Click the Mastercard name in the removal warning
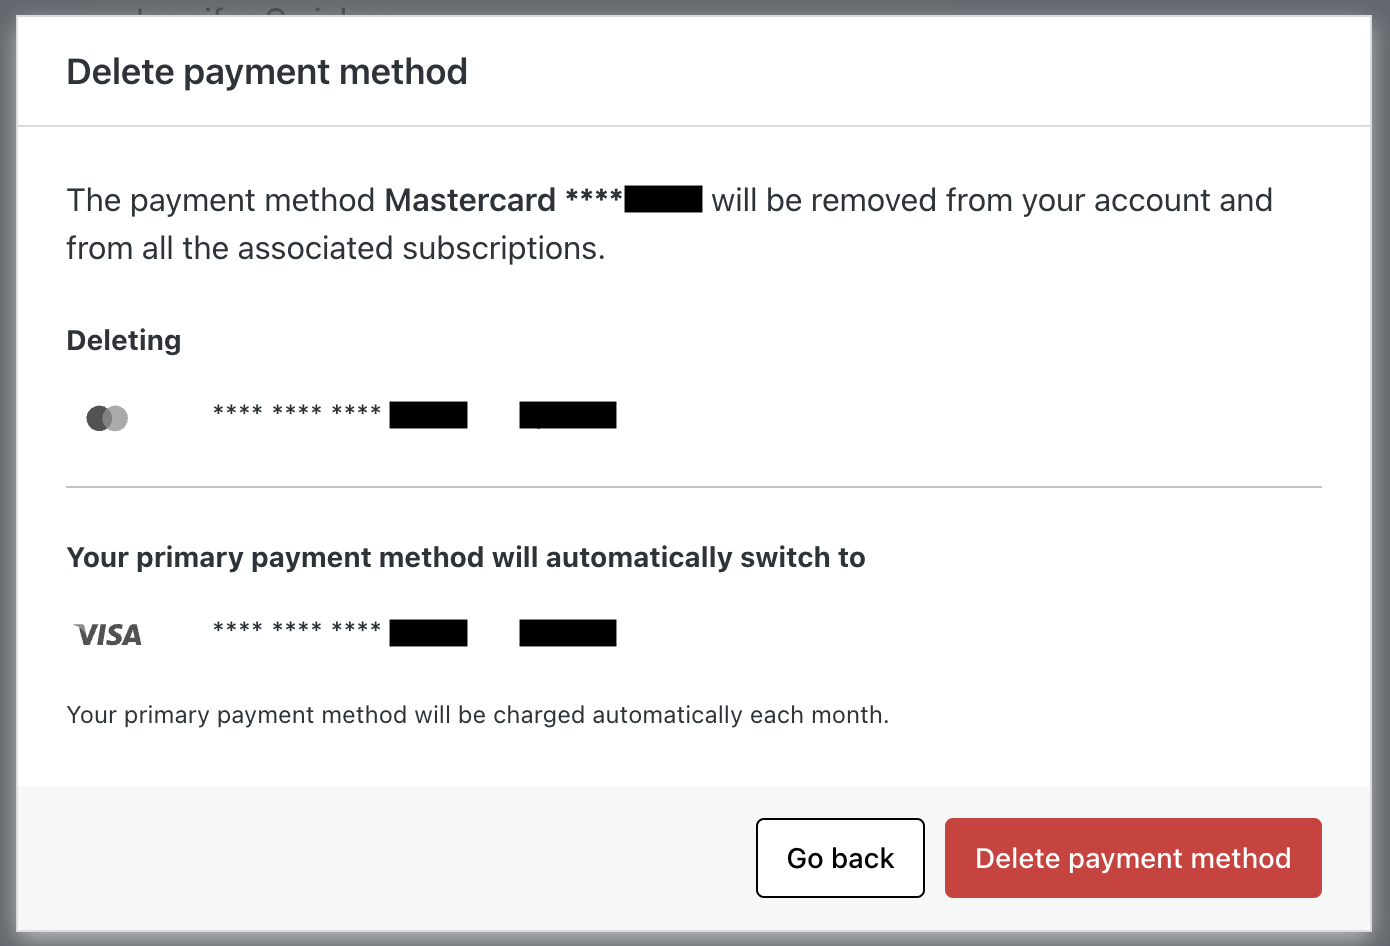The height and width of the screenshot is (946, 1390). 470,200
